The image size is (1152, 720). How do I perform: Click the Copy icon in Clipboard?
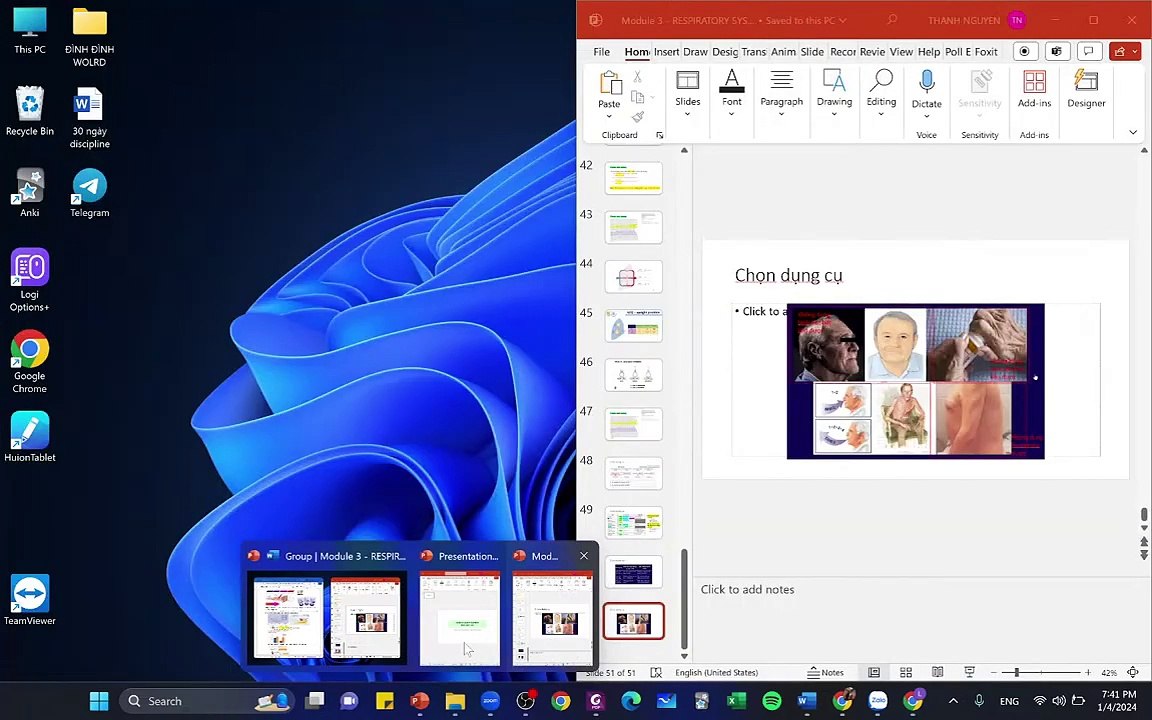(x=637, y=97)
